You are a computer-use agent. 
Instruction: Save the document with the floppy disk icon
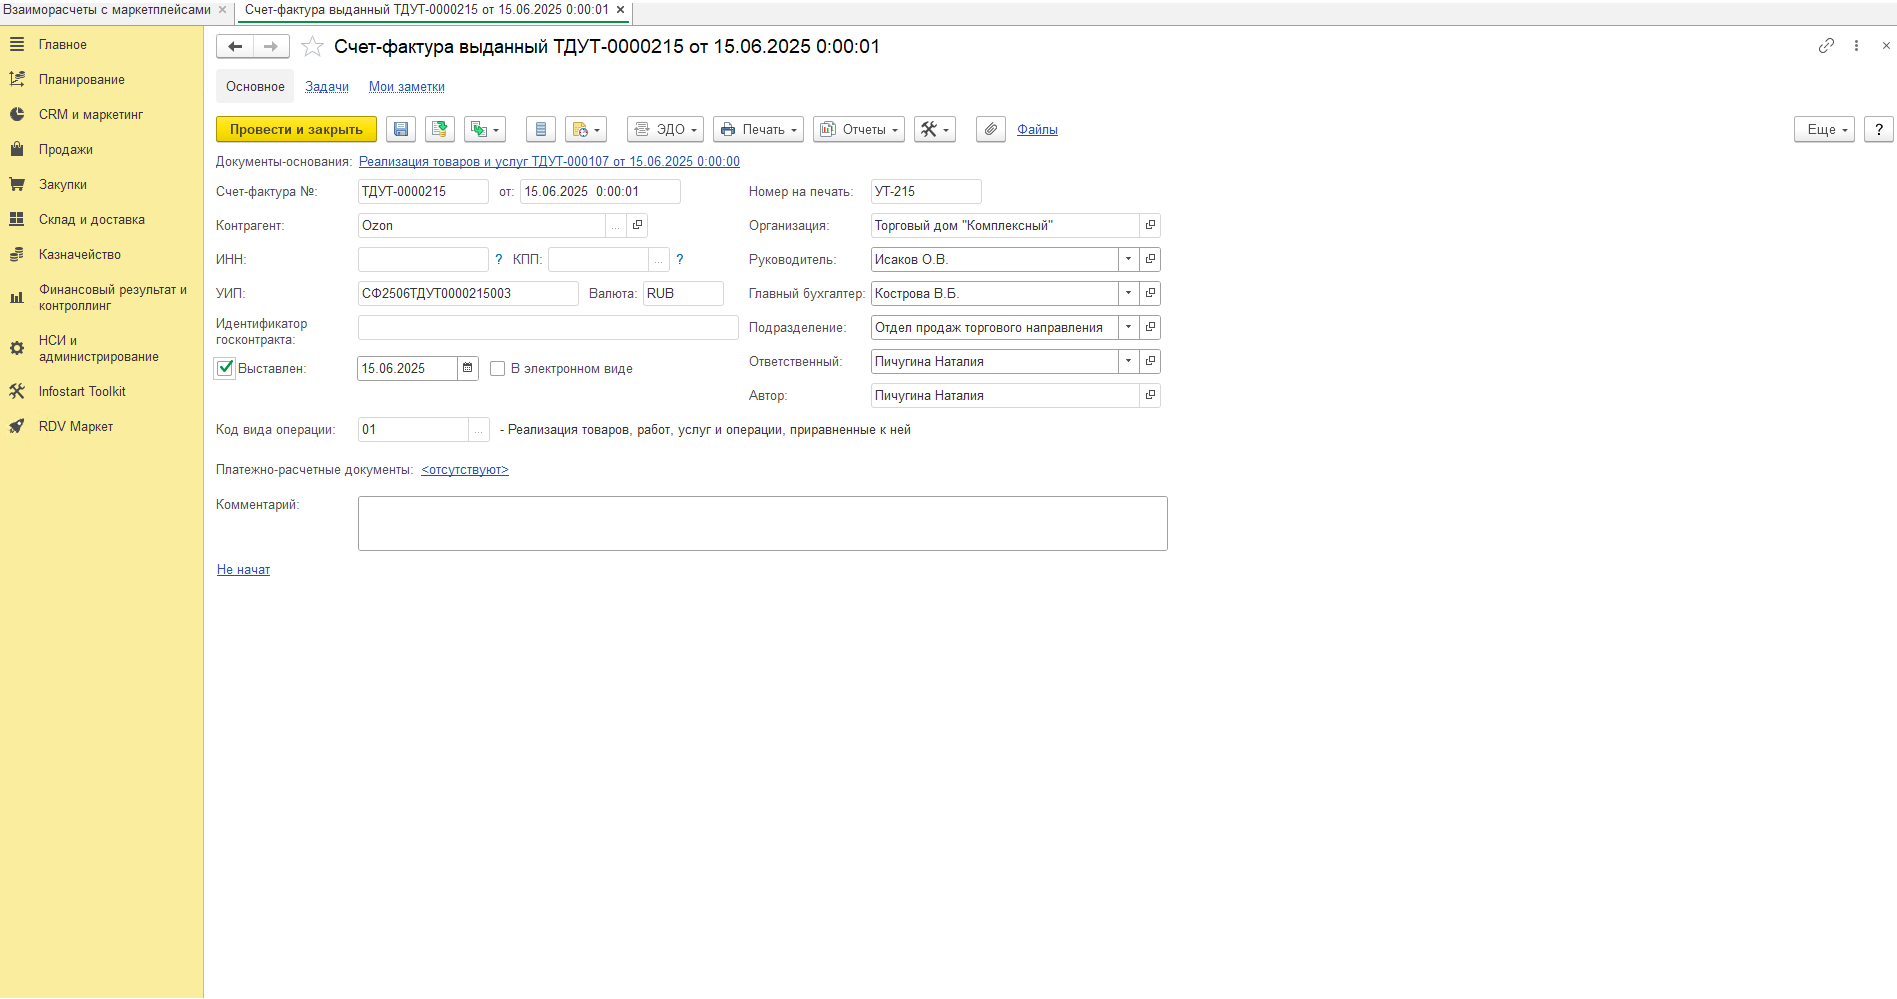pyautogui.click(x=401, y=129)
